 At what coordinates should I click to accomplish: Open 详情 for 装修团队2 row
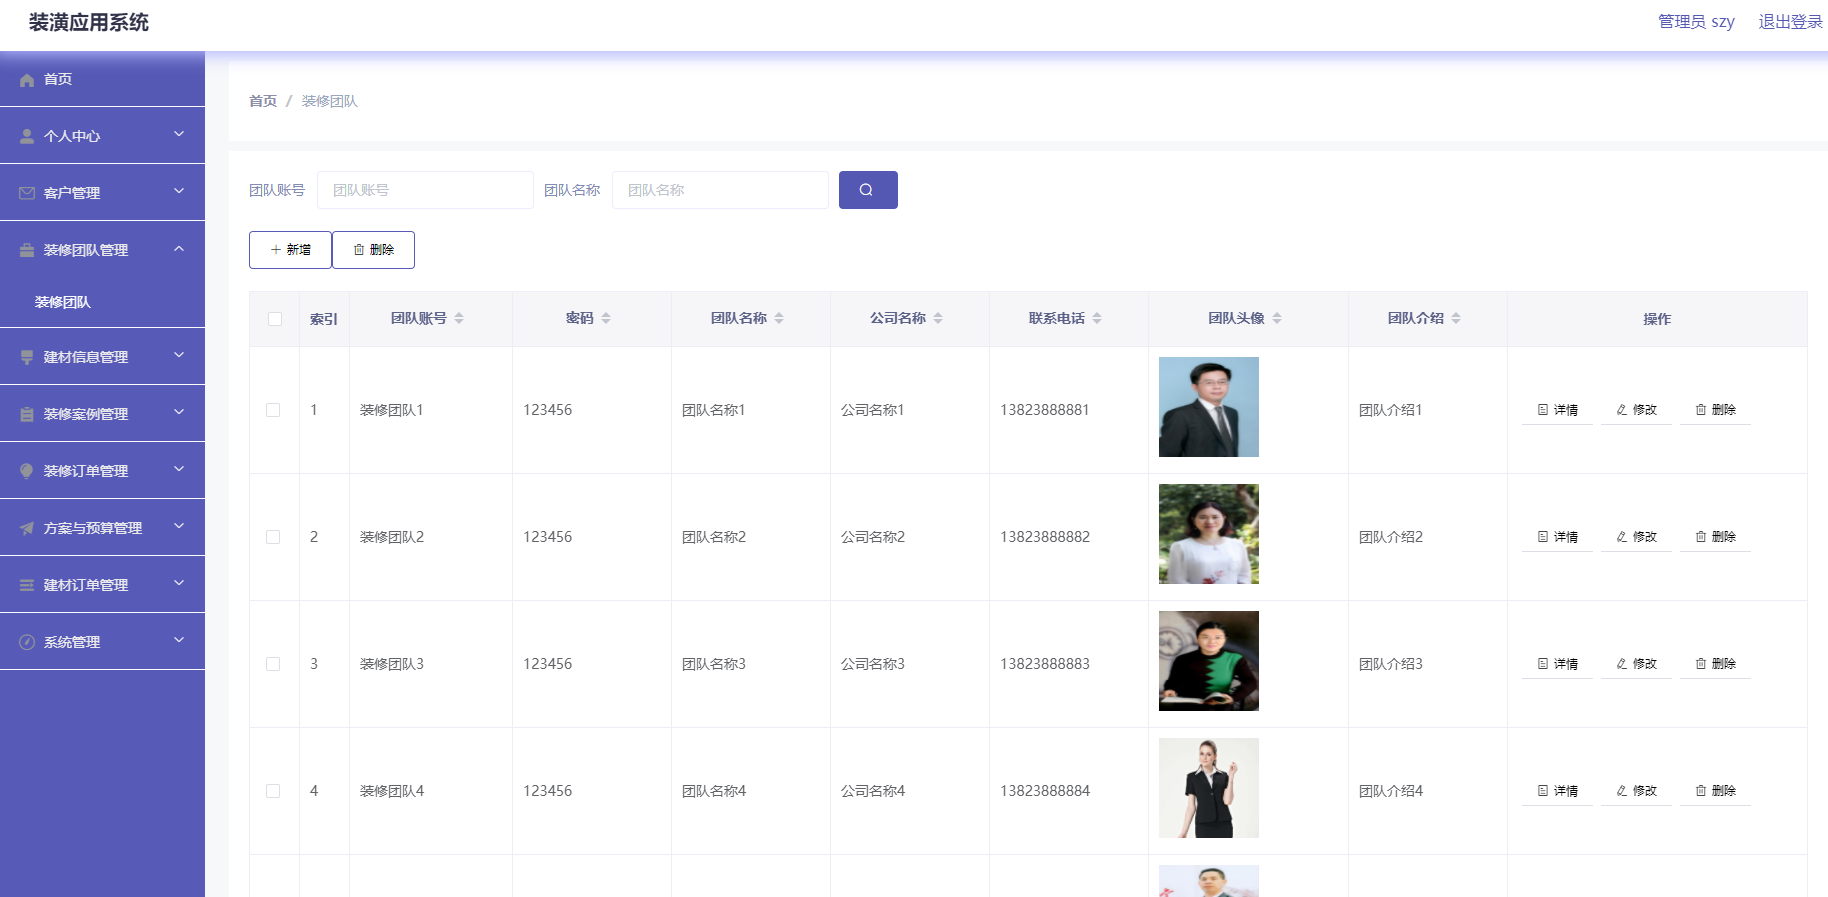click(1557, 537)
